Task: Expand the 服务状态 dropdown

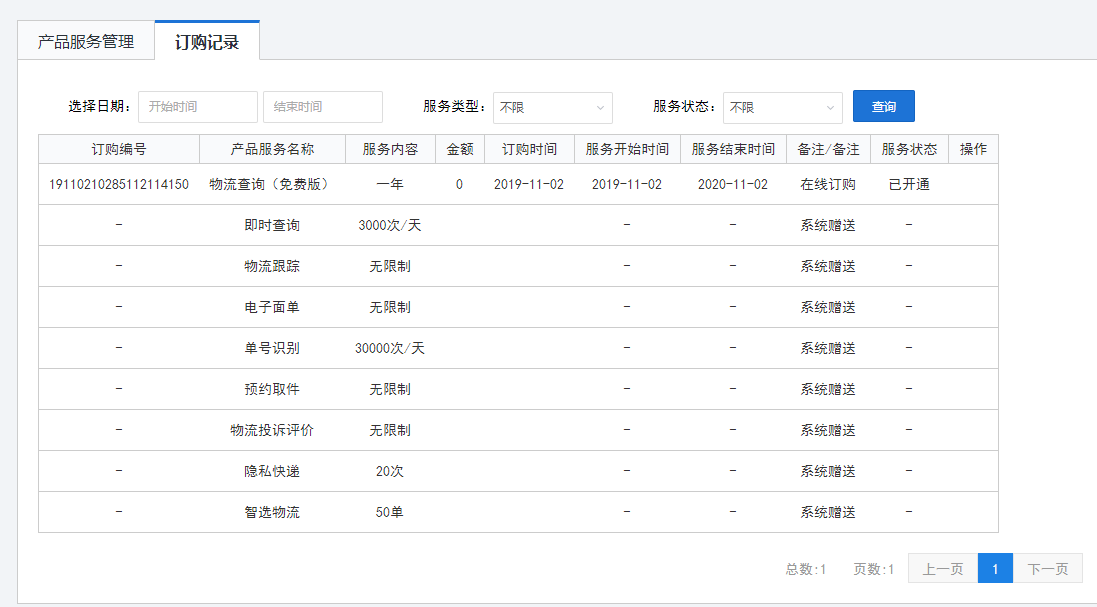Action: pyautogui.click(x=782, y=107)
